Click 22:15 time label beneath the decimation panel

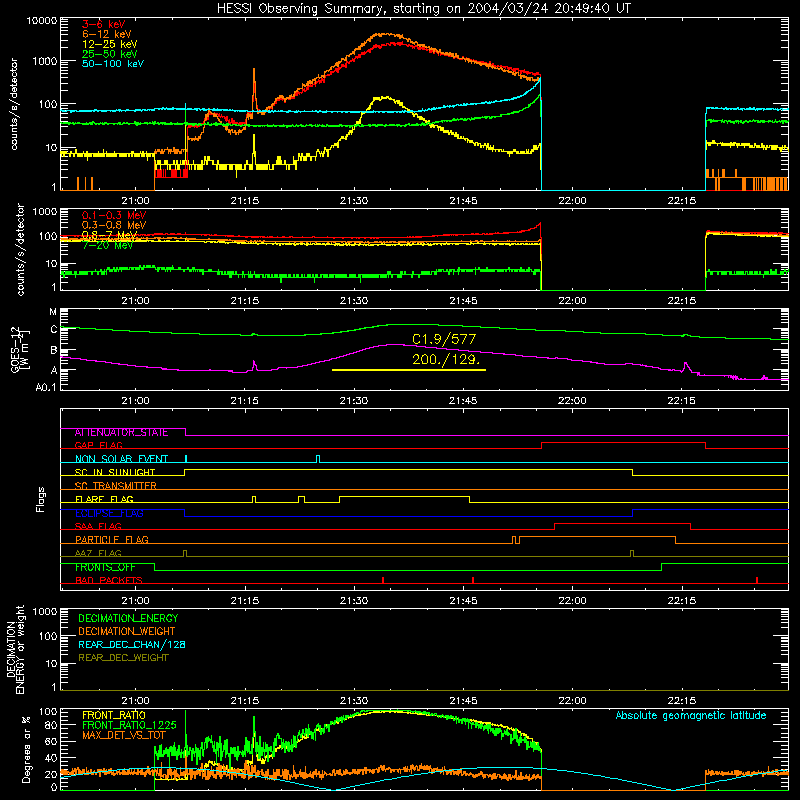[x=681, y=701]
